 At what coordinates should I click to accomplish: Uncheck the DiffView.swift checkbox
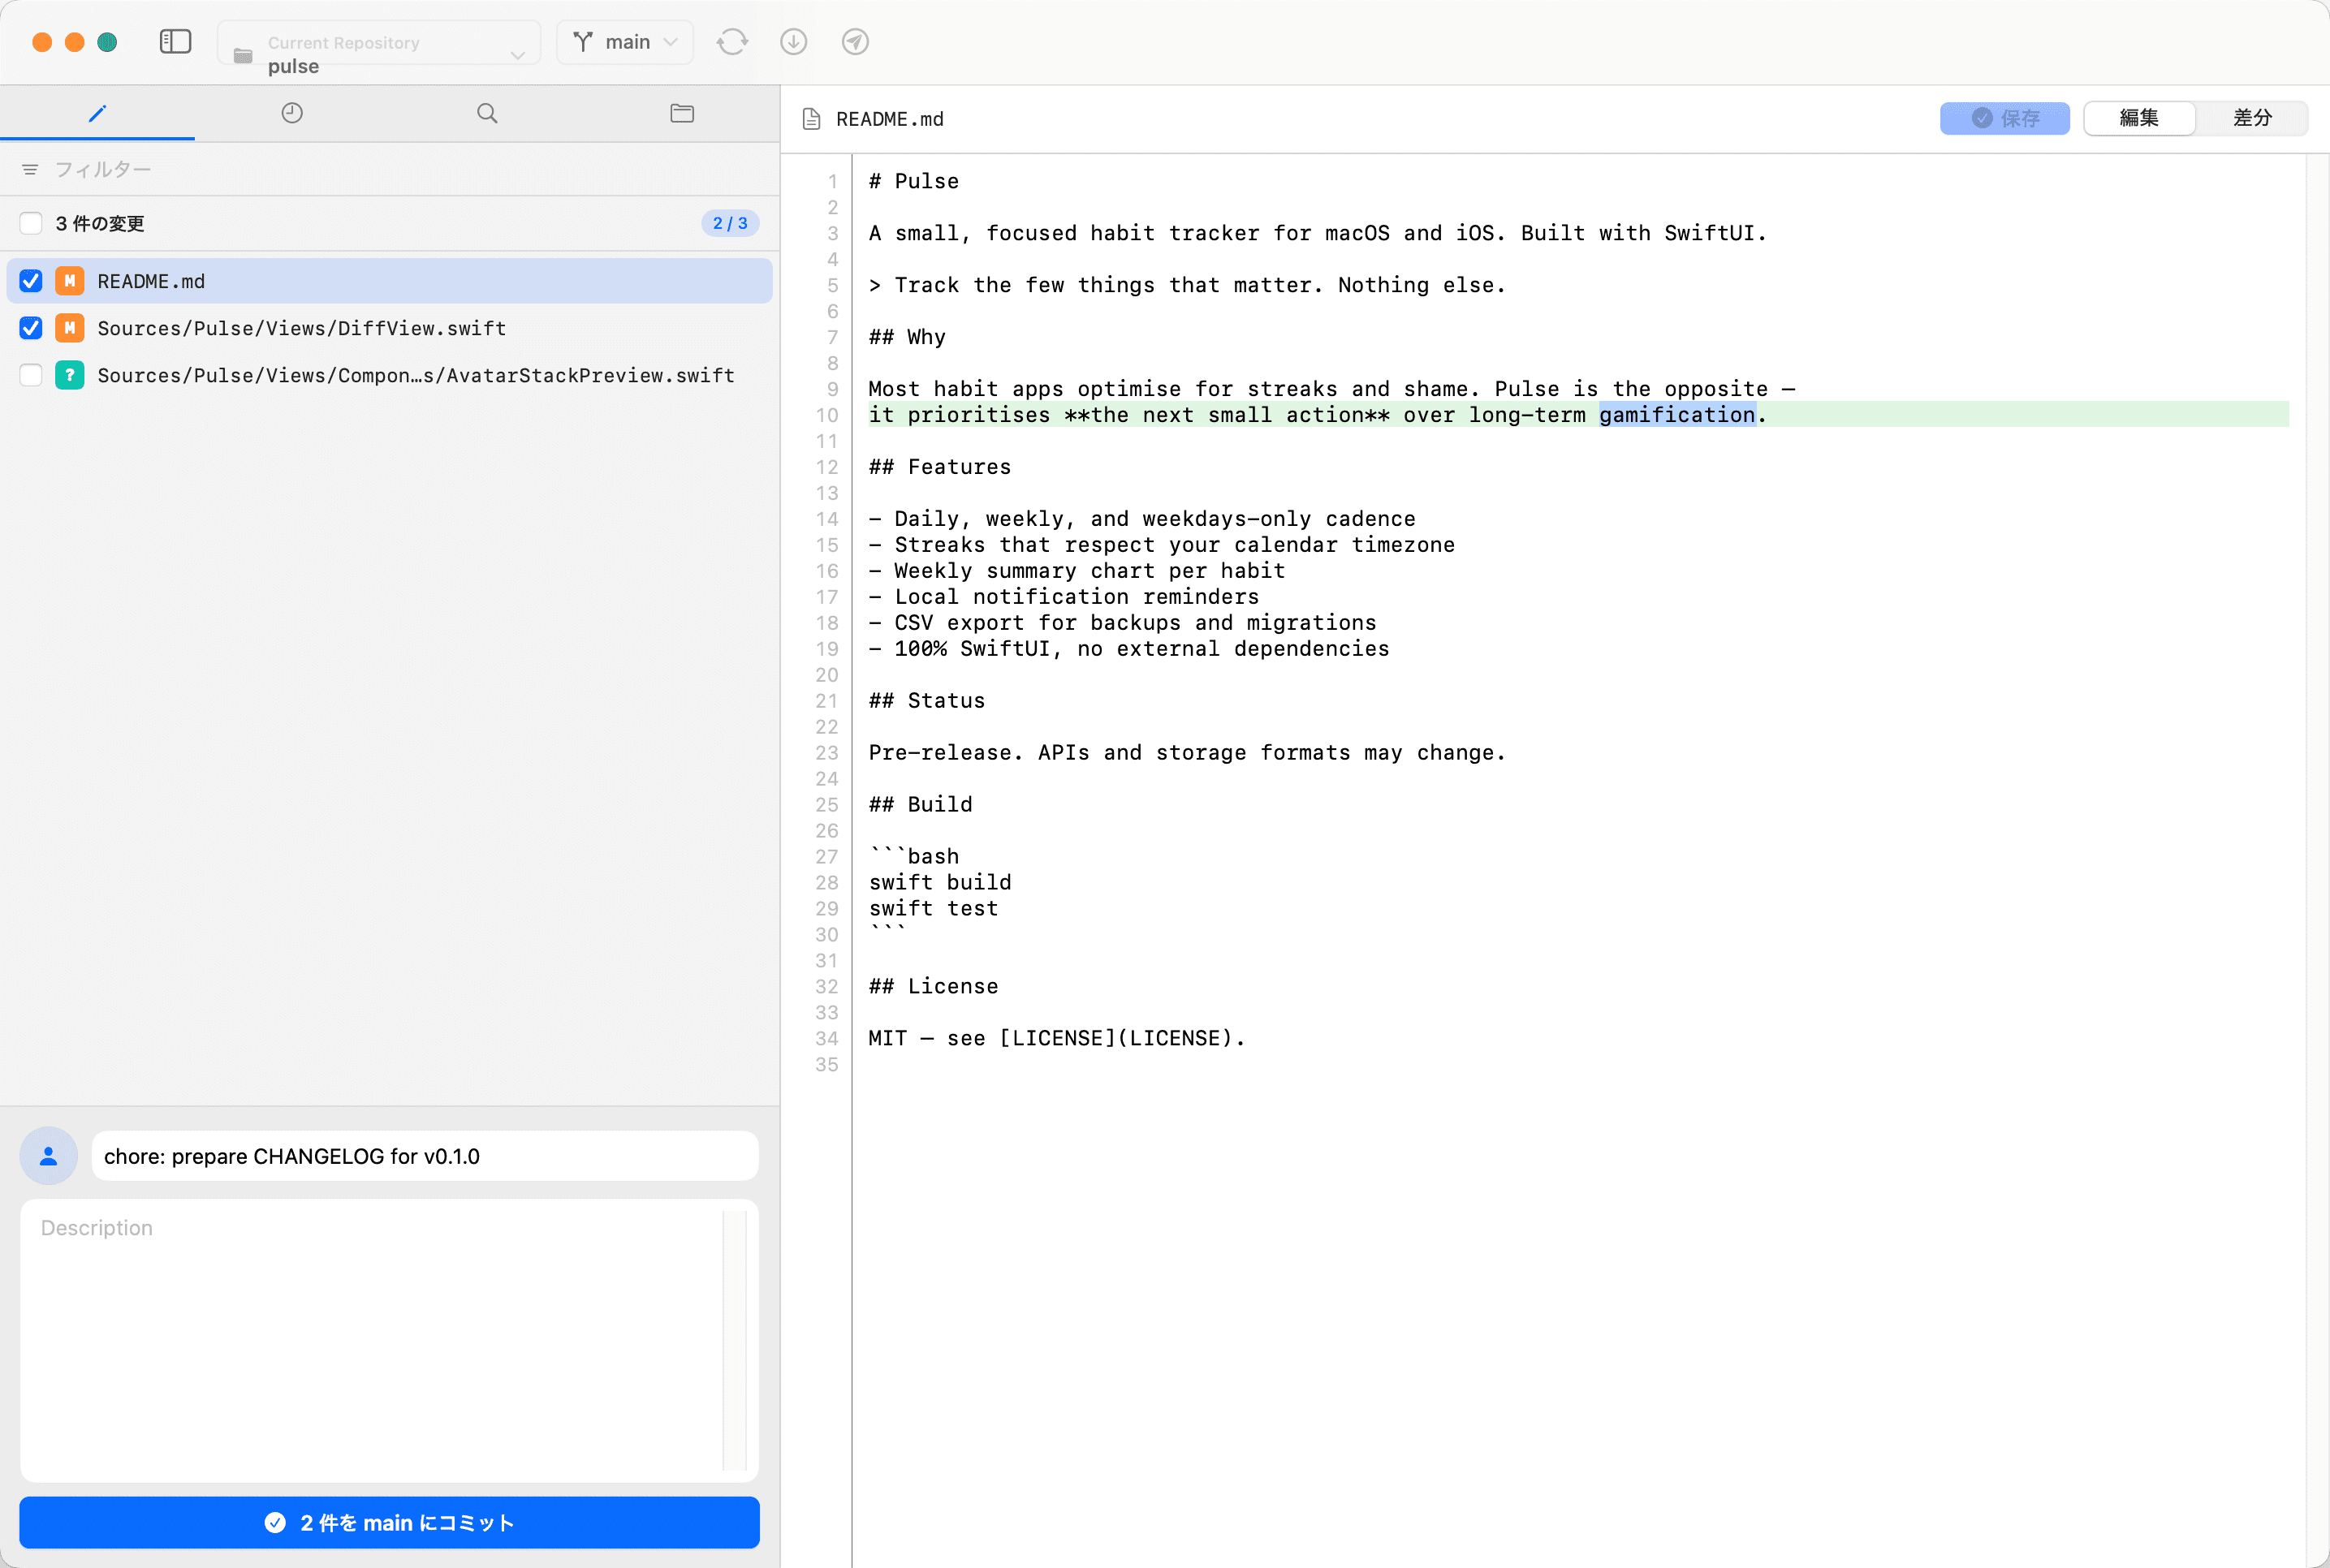tap(31, 328)
